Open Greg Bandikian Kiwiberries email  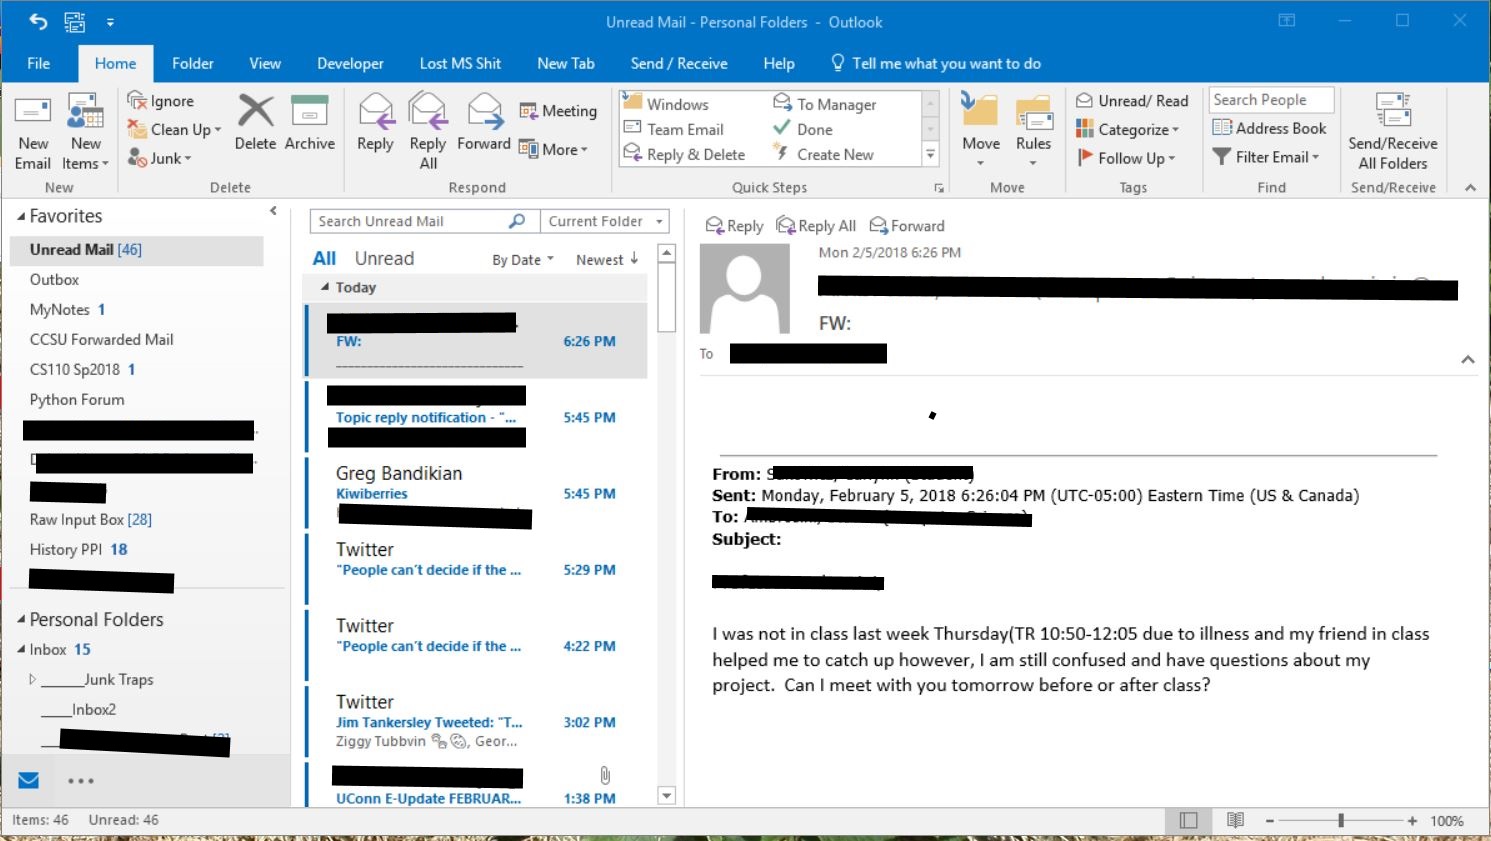(x=475, y=494)
